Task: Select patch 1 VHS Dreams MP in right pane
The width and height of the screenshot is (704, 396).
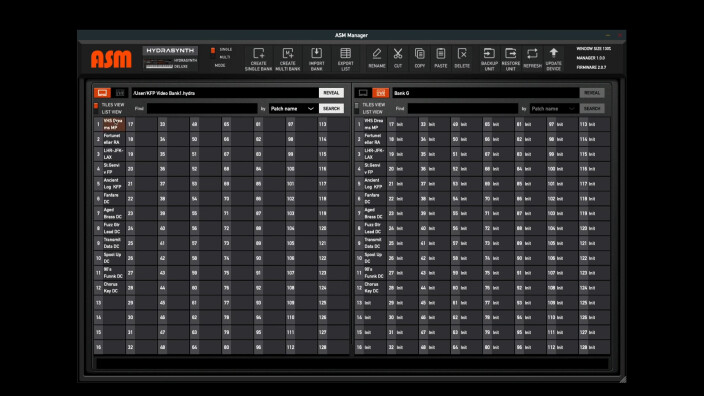Action: click(x=370, y=124)
